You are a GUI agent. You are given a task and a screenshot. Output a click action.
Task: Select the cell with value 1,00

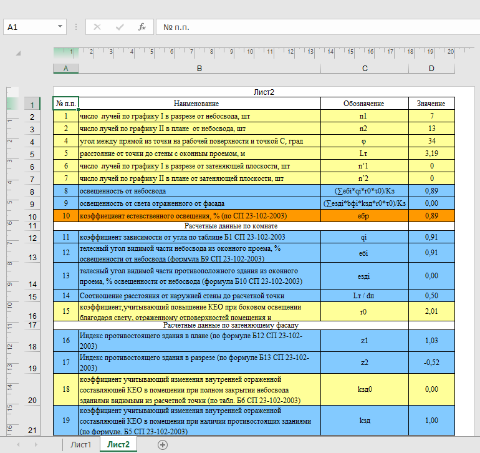431,420
